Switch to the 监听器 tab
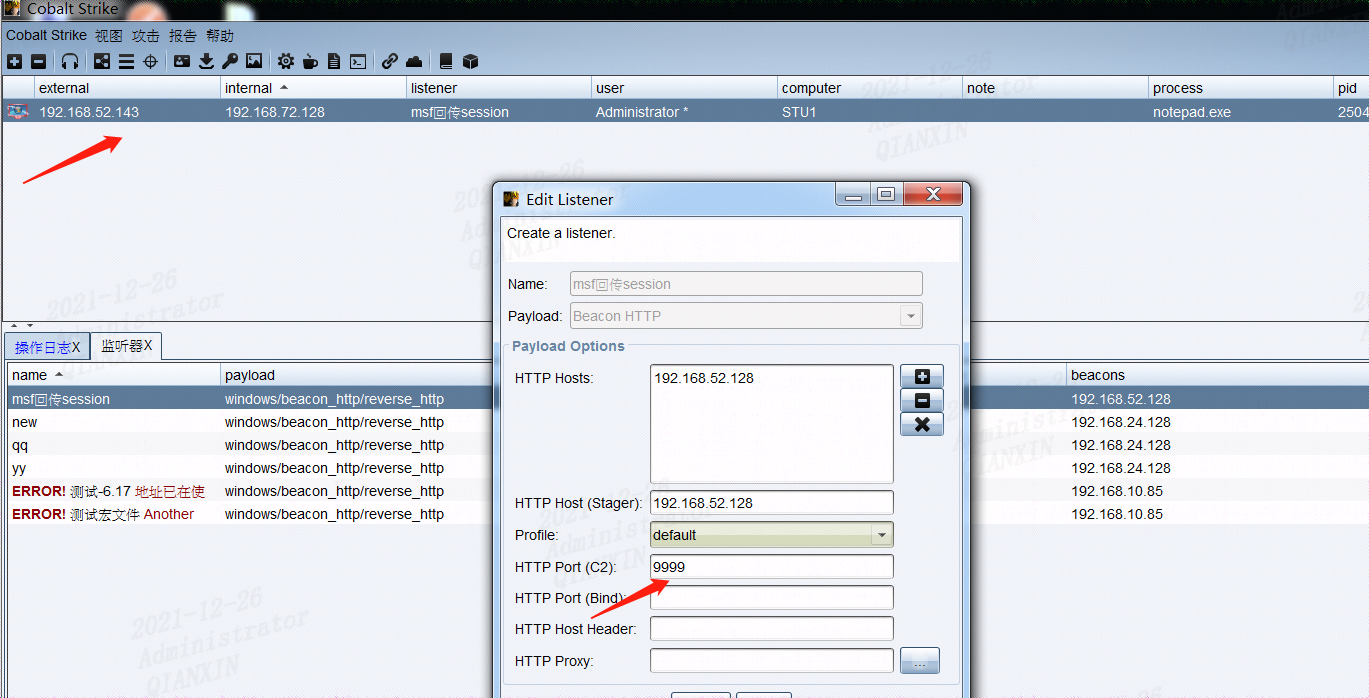This screenshot has height=698, width=1369. point(126,346)
